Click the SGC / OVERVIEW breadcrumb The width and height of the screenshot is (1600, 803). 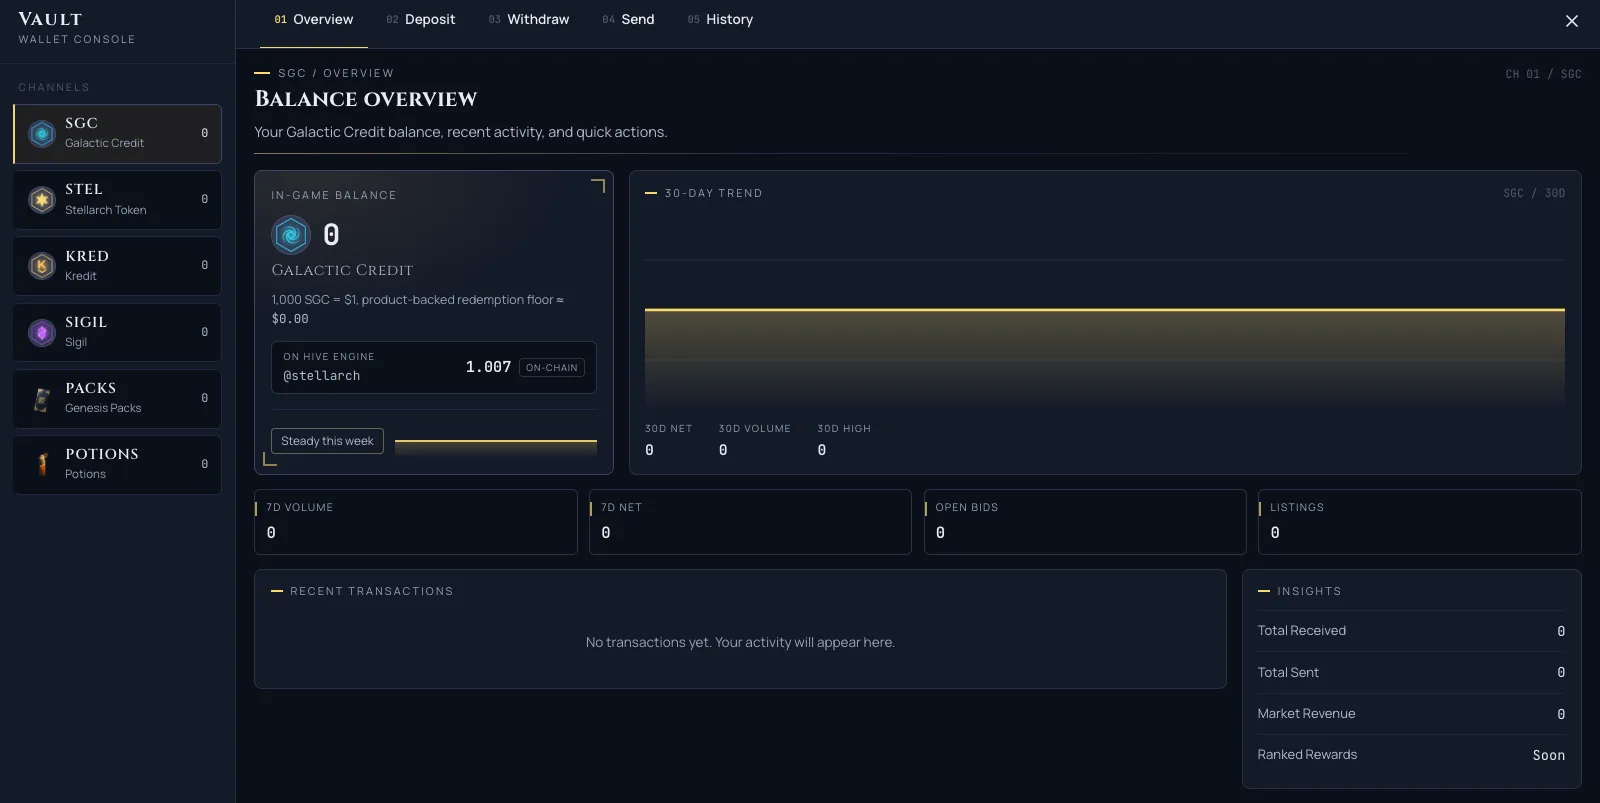336,73
